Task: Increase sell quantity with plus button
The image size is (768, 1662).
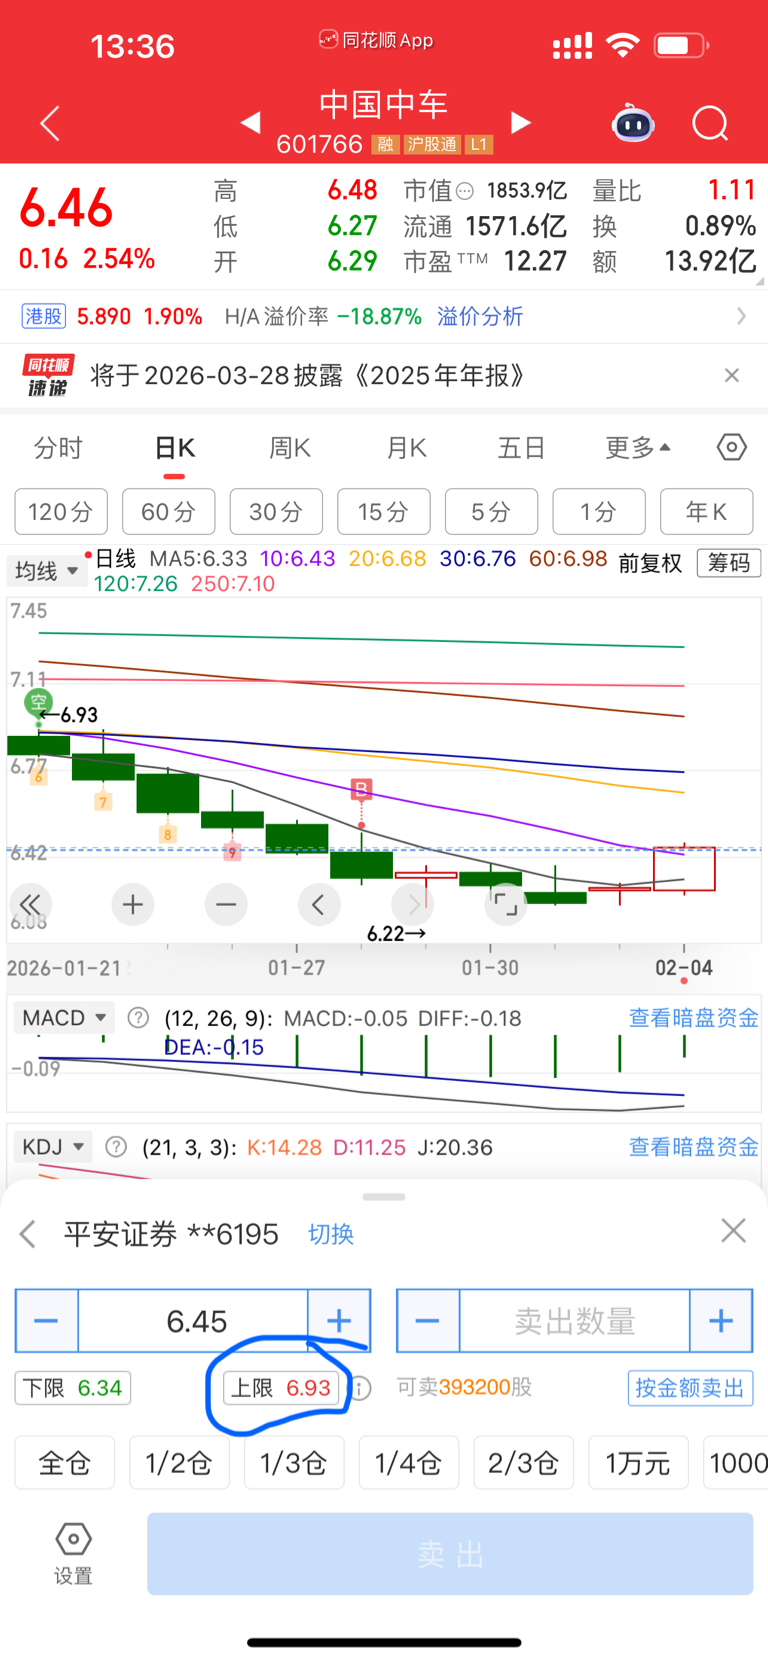Action: (x=721, y=1321)
